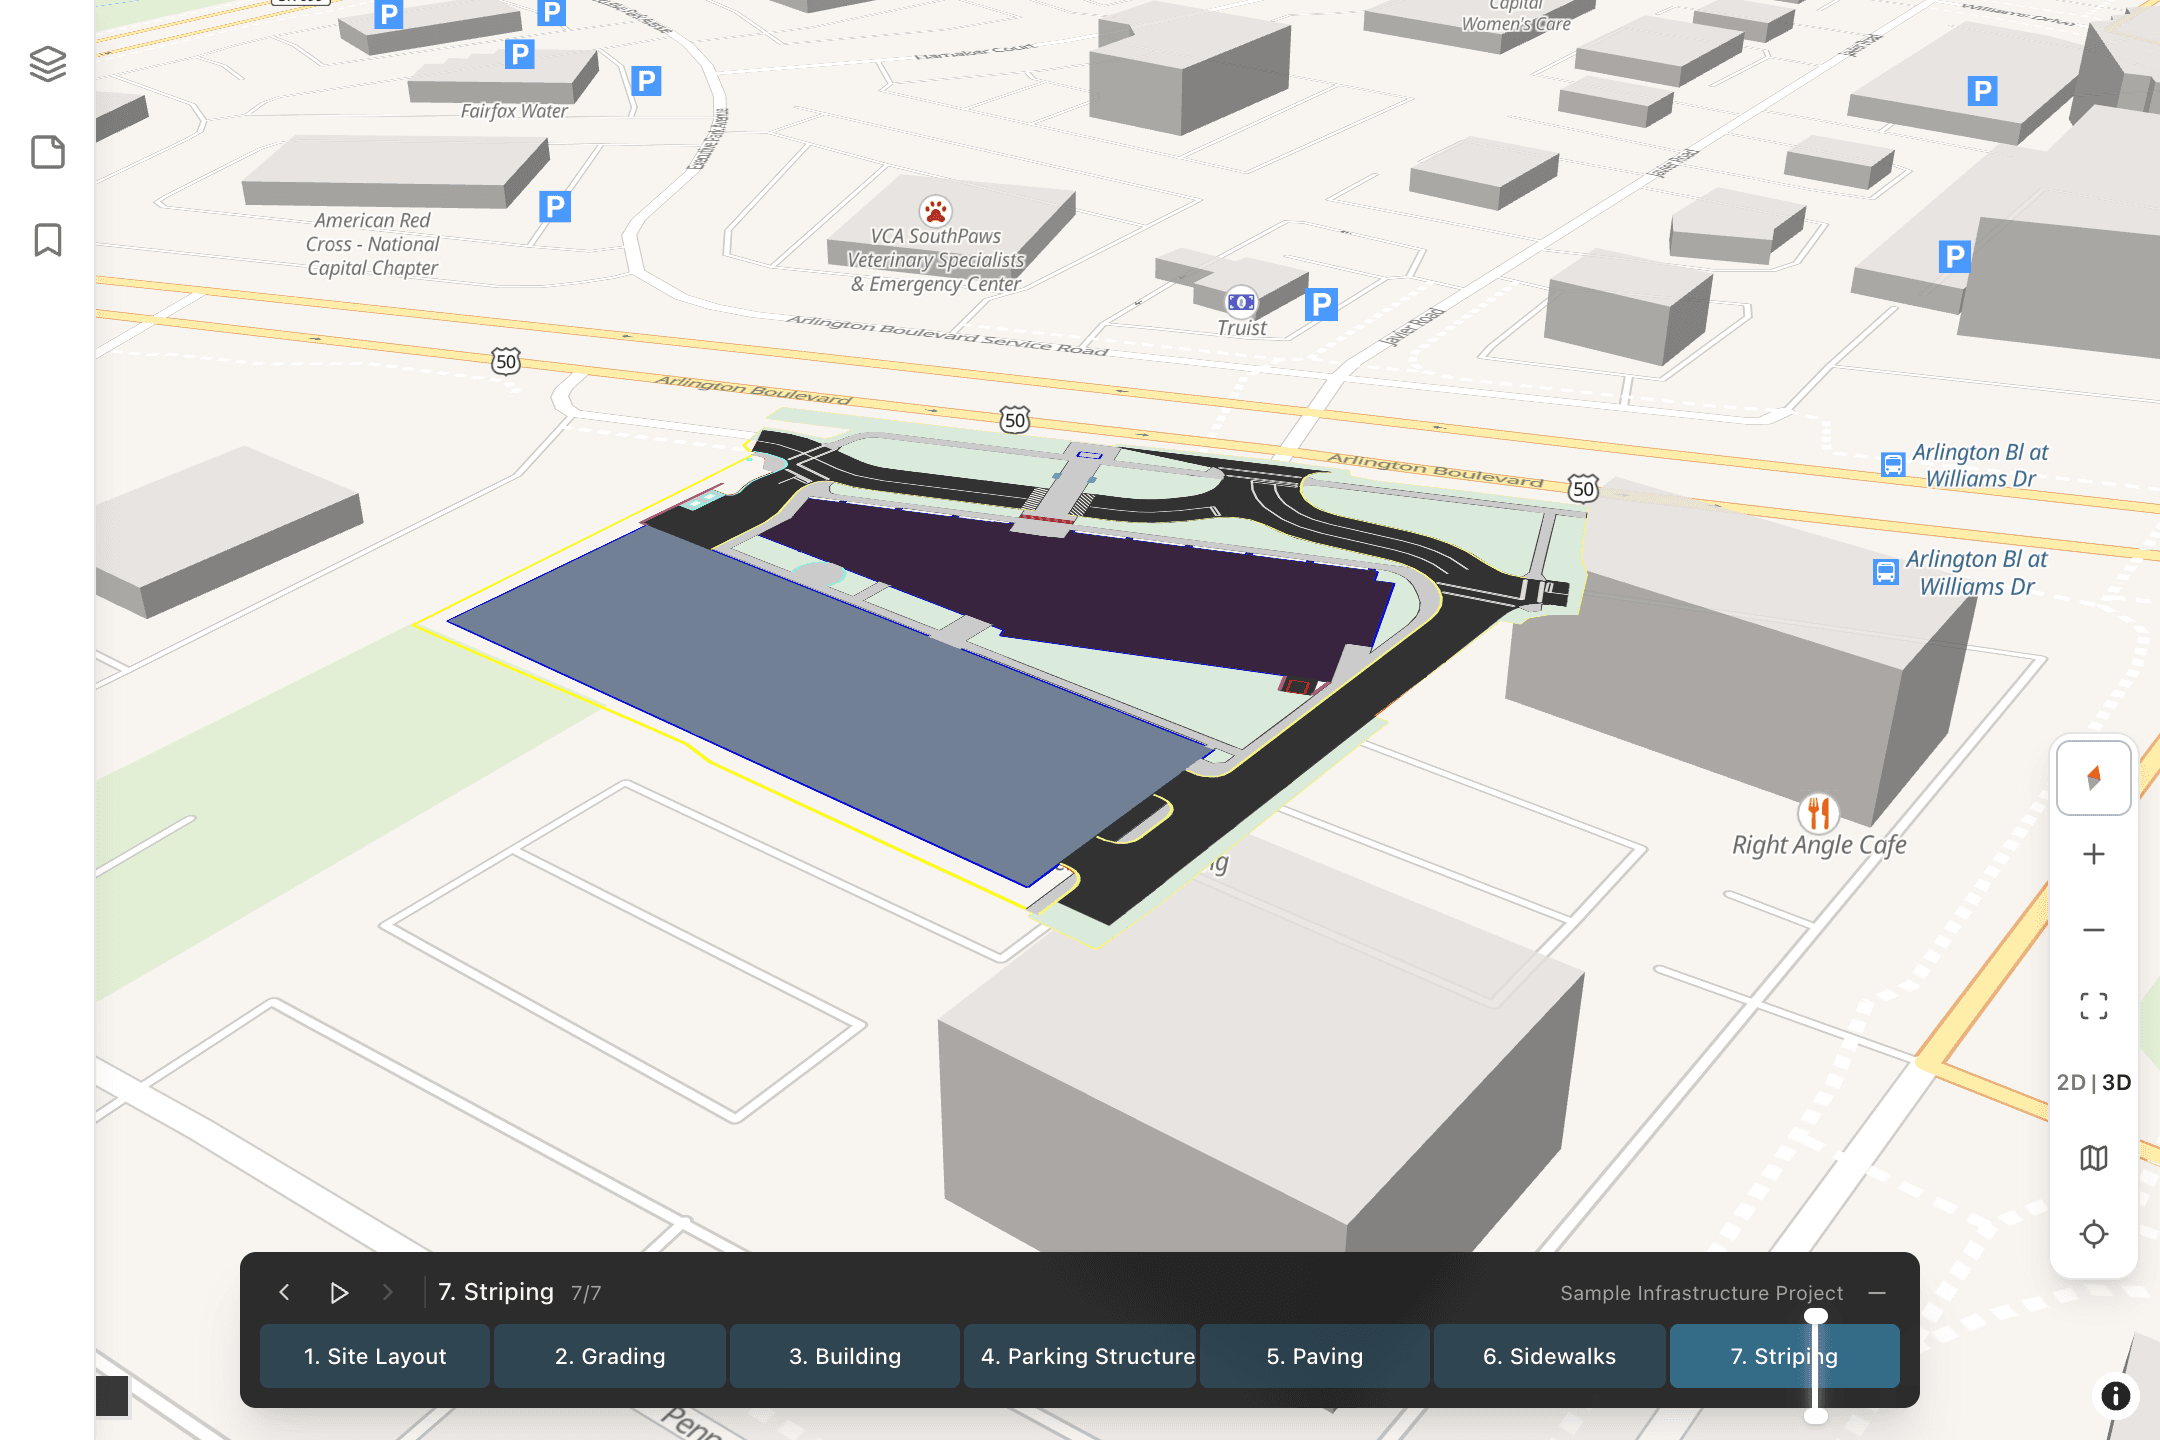Open the document page icon in sidebar
This screenshot has width=2160, height=1440.
47,152
